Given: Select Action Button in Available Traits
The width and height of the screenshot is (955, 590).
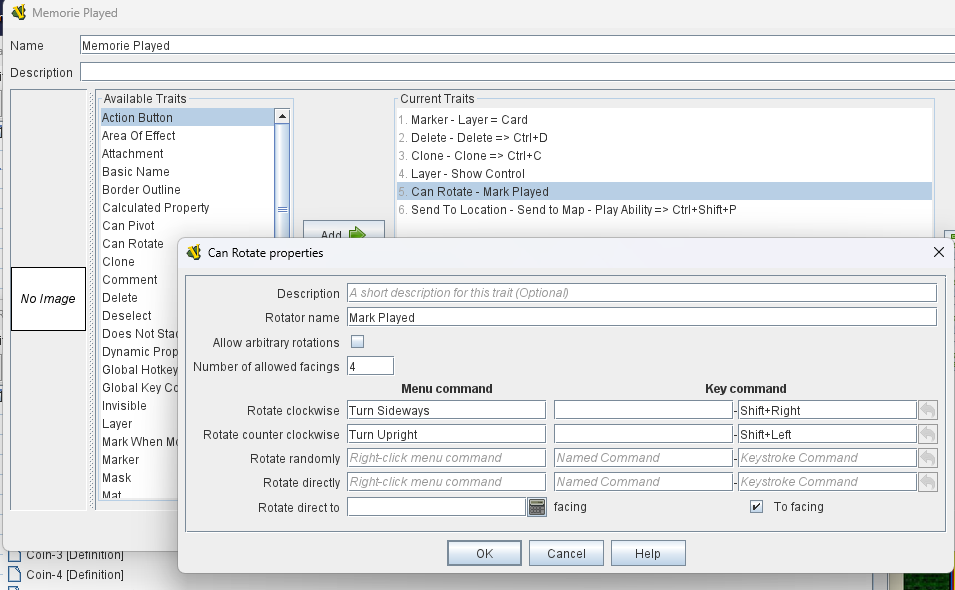Looking at the screenshot, I should (188, 118).
